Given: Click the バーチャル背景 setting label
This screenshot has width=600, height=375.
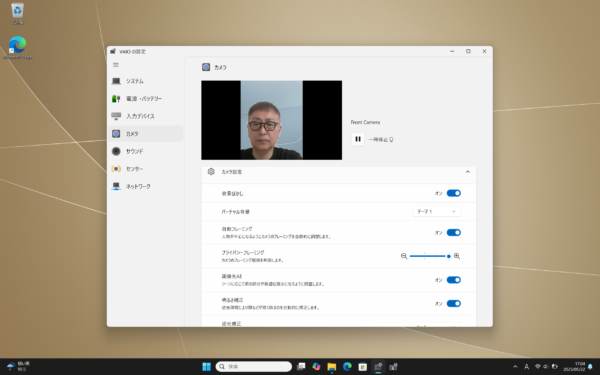Looking at the screenshot, I should (235, 212).
